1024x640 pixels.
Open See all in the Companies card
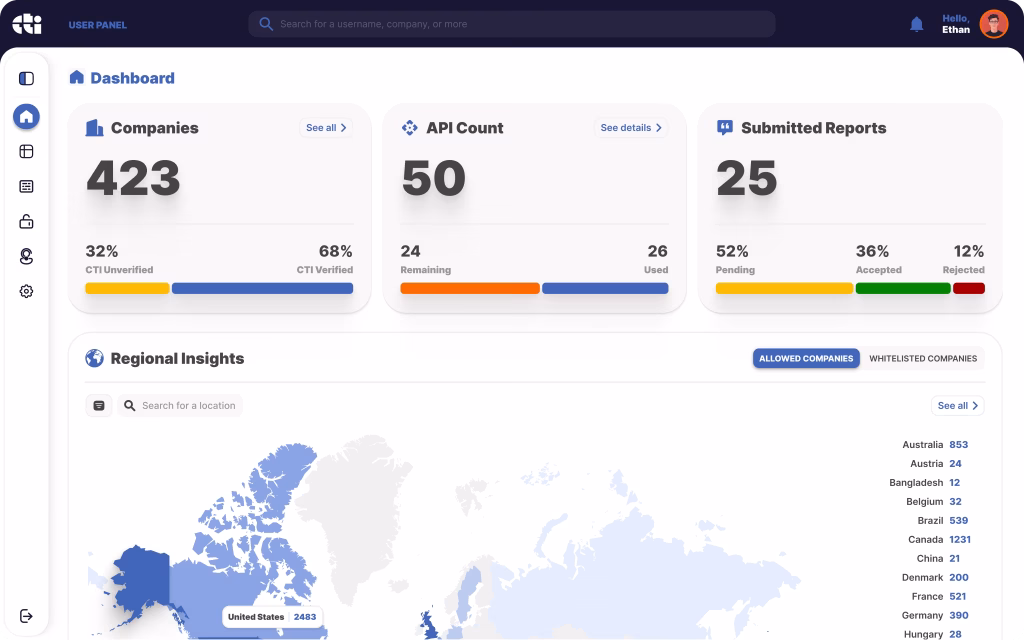pos(326,127)
